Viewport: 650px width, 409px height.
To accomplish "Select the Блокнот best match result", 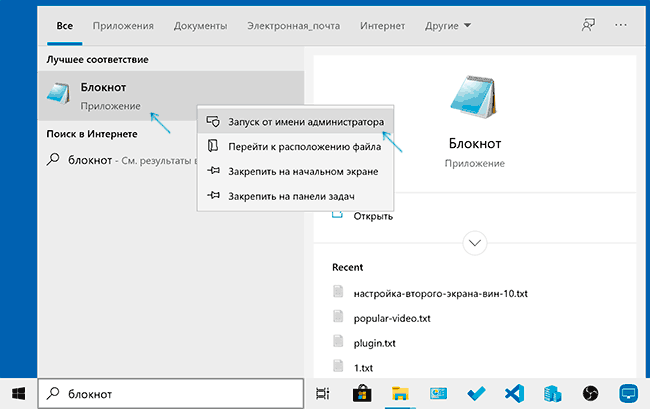I will (171, 96).
